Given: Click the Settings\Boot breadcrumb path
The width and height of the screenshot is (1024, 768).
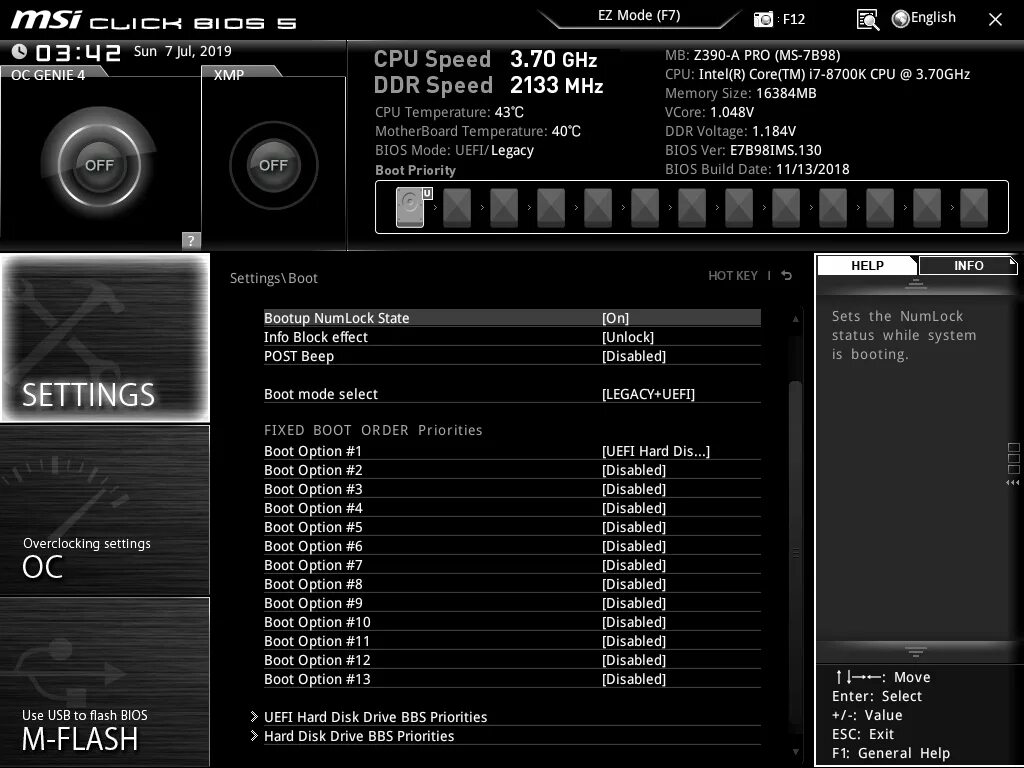Looking at the screenshot, I should tap(274, 278).
